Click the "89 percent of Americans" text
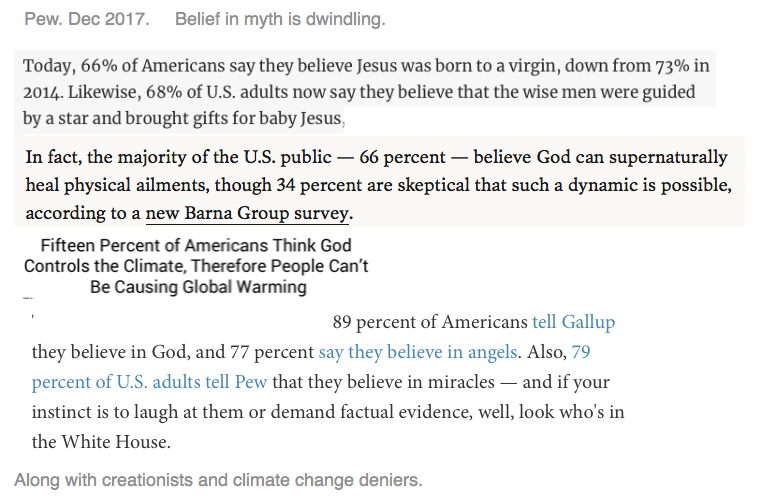 tap(429, 322)
